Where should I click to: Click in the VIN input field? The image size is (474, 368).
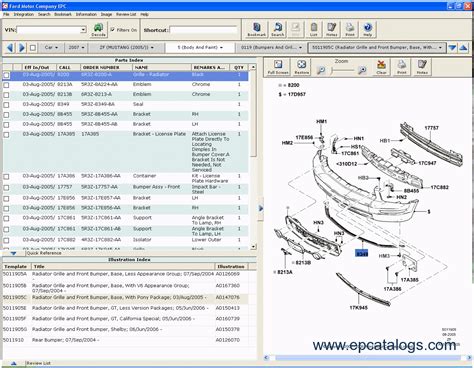pos(49,30)
